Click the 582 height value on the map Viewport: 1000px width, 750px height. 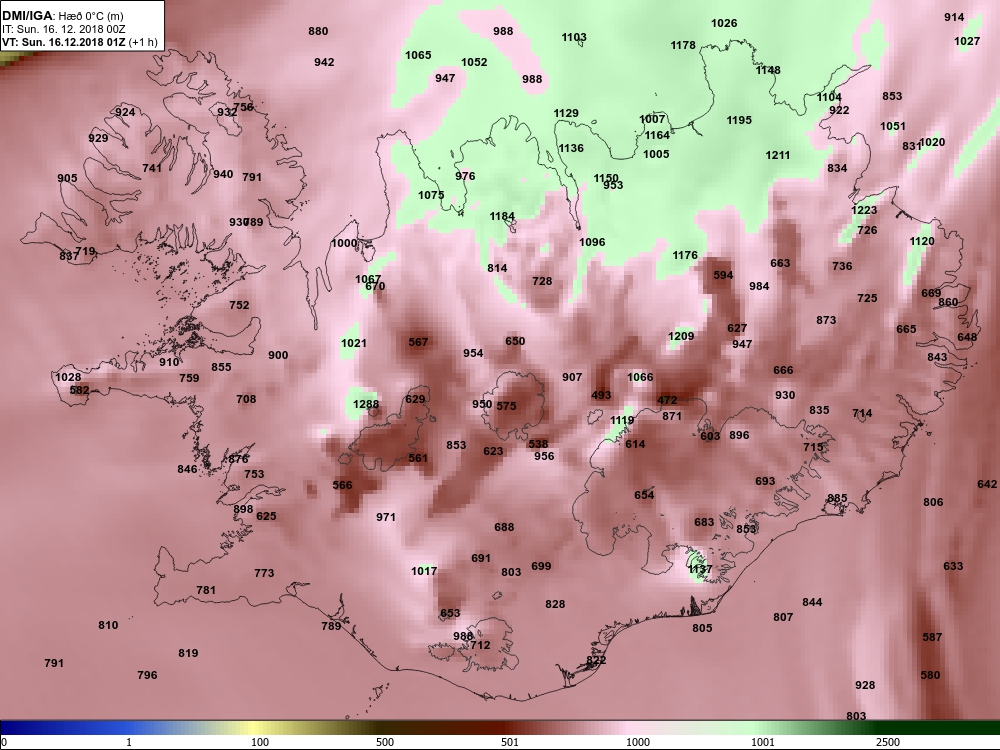pyautogui.click(x=79, y=390)
